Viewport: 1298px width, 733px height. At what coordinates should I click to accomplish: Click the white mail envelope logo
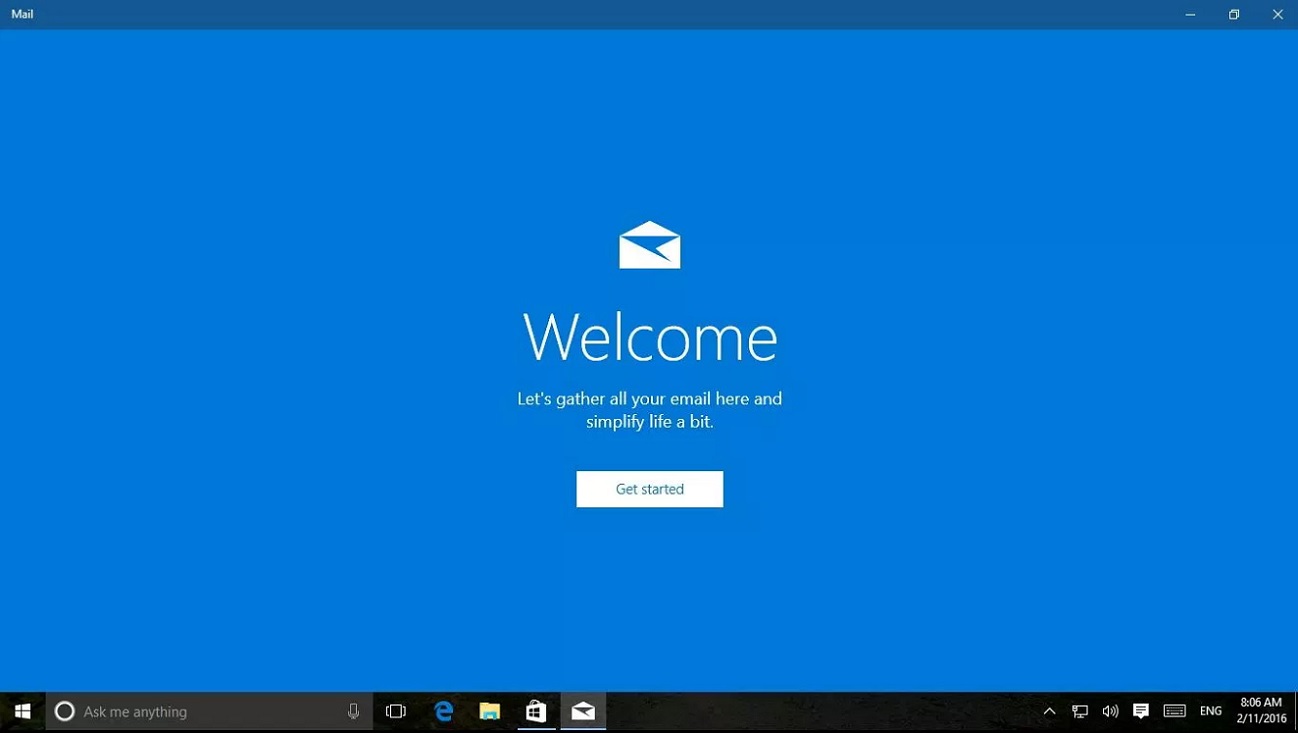650,245
